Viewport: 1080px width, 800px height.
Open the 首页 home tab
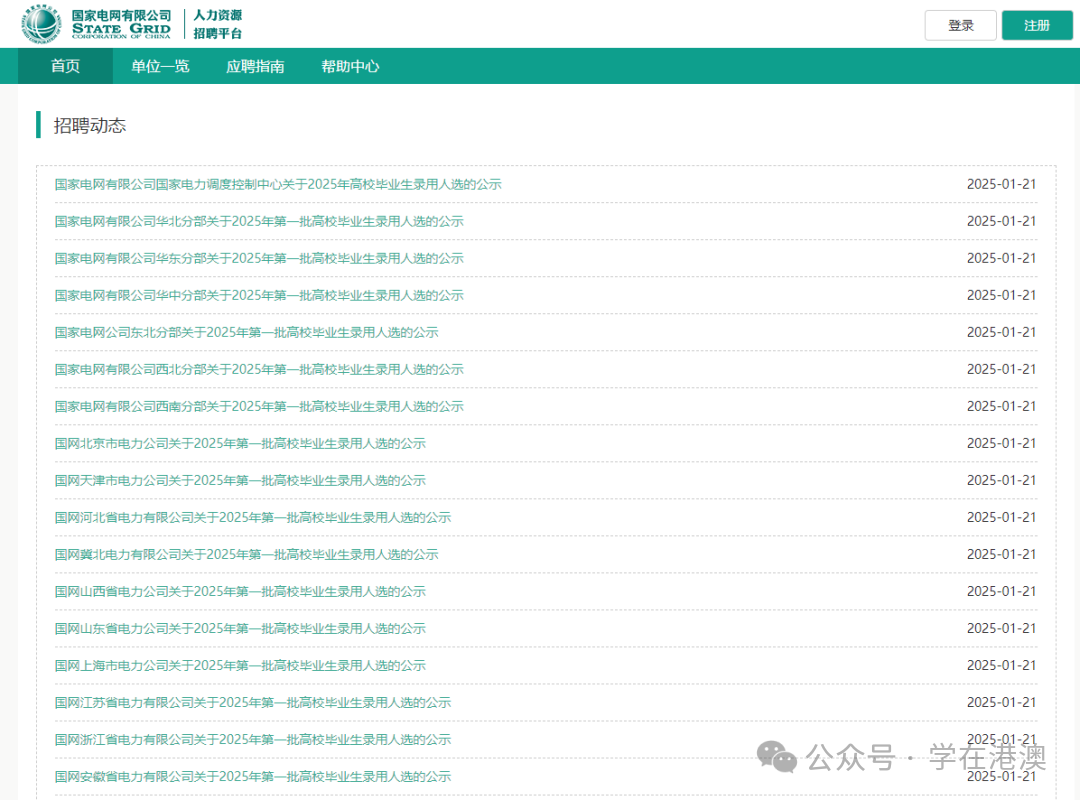click(65, 67)
